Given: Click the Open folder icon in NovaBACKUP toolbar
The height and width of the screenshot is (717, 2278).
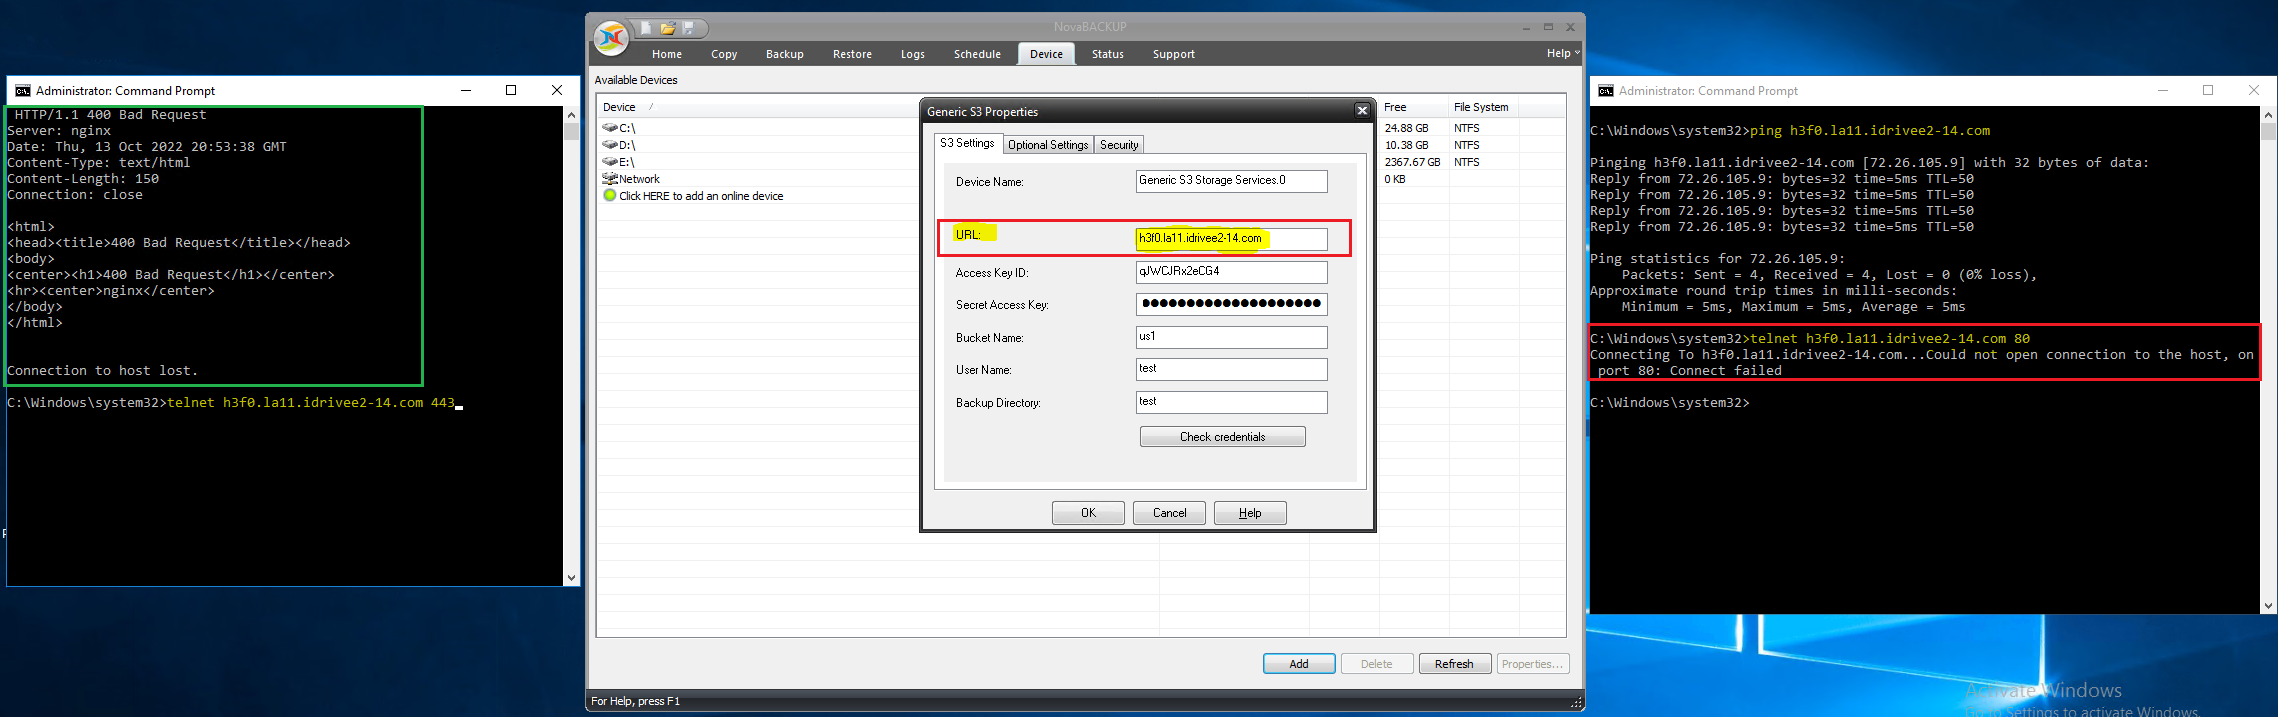Looking at the screenshot, I should click(667, 28).
